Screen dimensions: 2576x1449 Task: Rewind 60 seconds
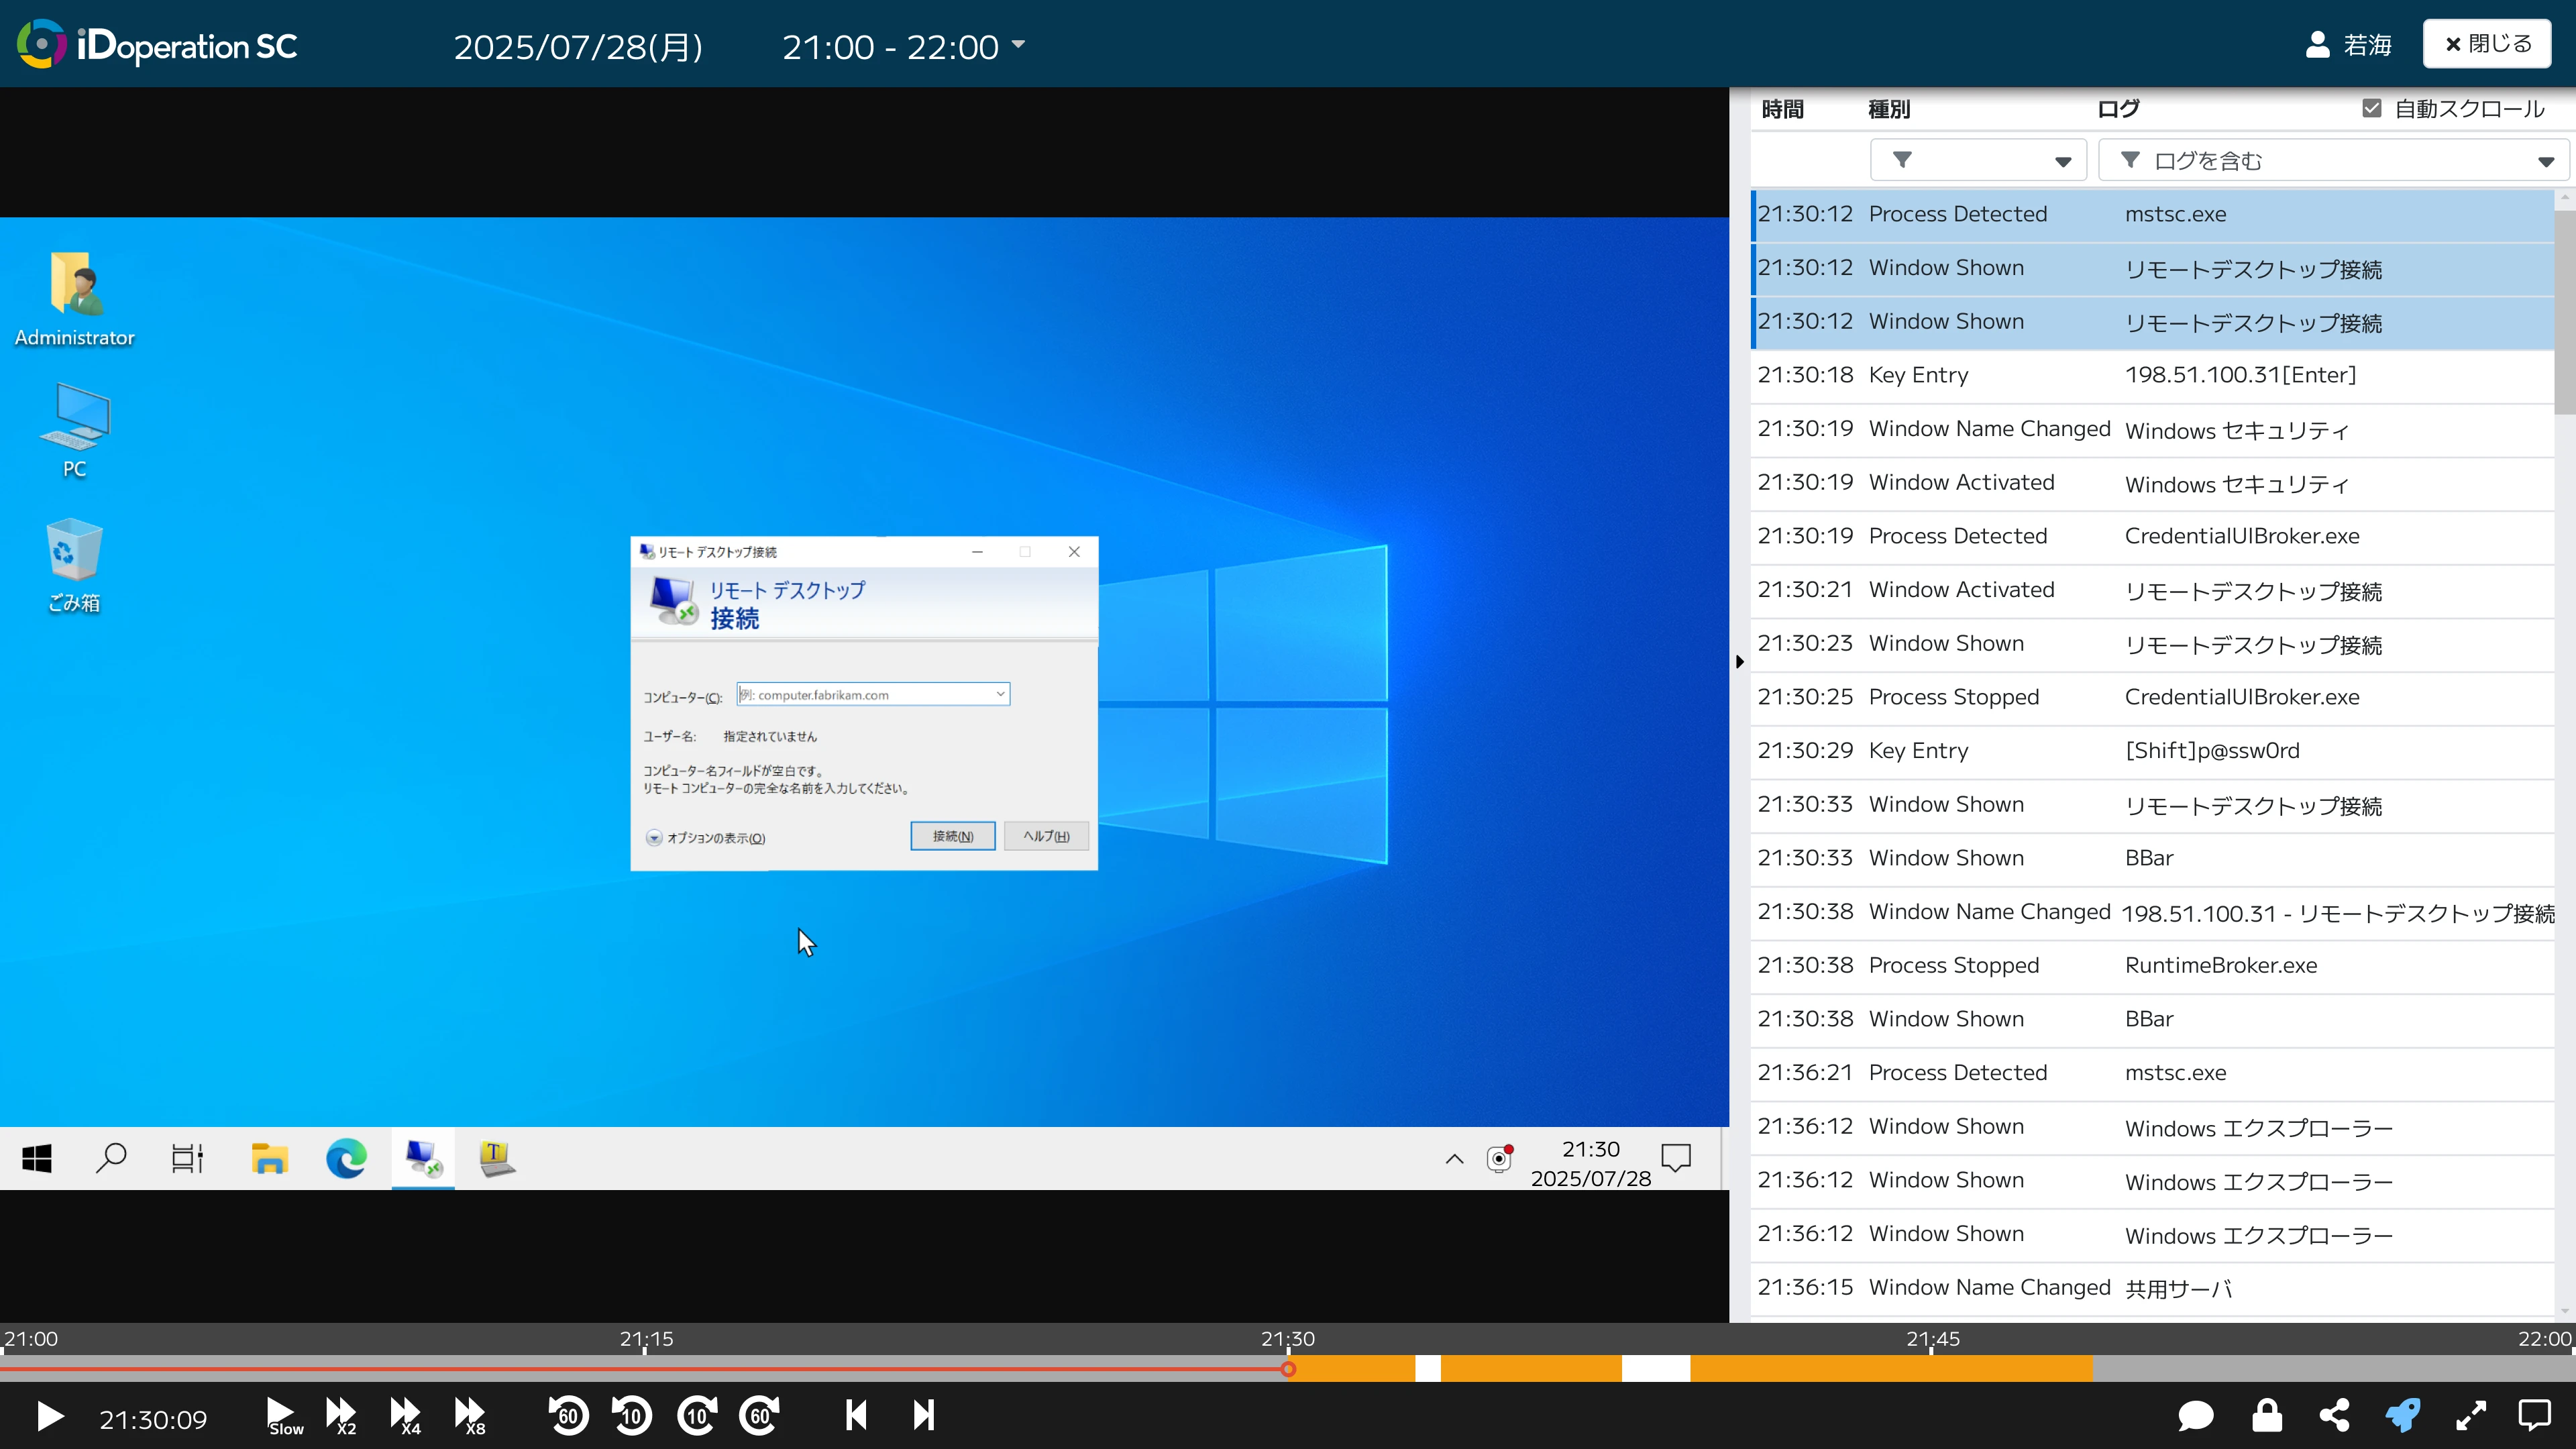point(568,1416)
